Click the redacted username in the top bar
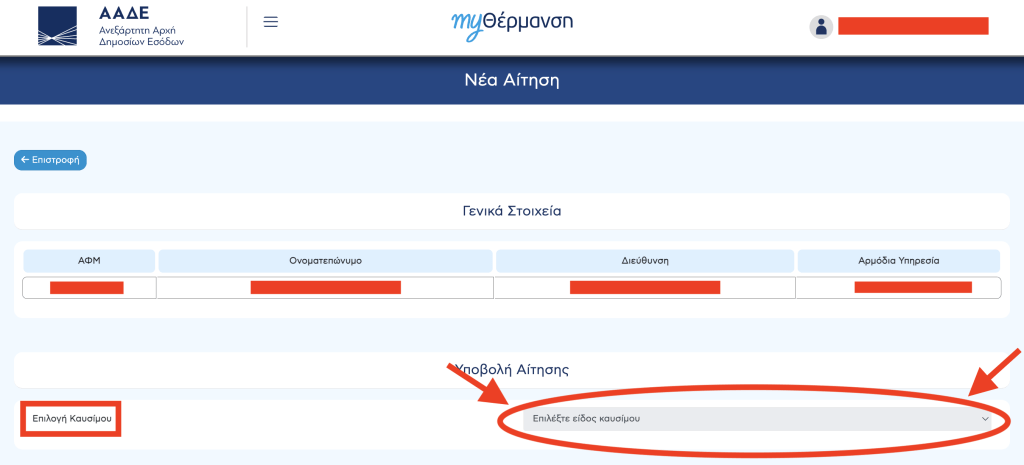The image size is (1024, 465). 912,26
